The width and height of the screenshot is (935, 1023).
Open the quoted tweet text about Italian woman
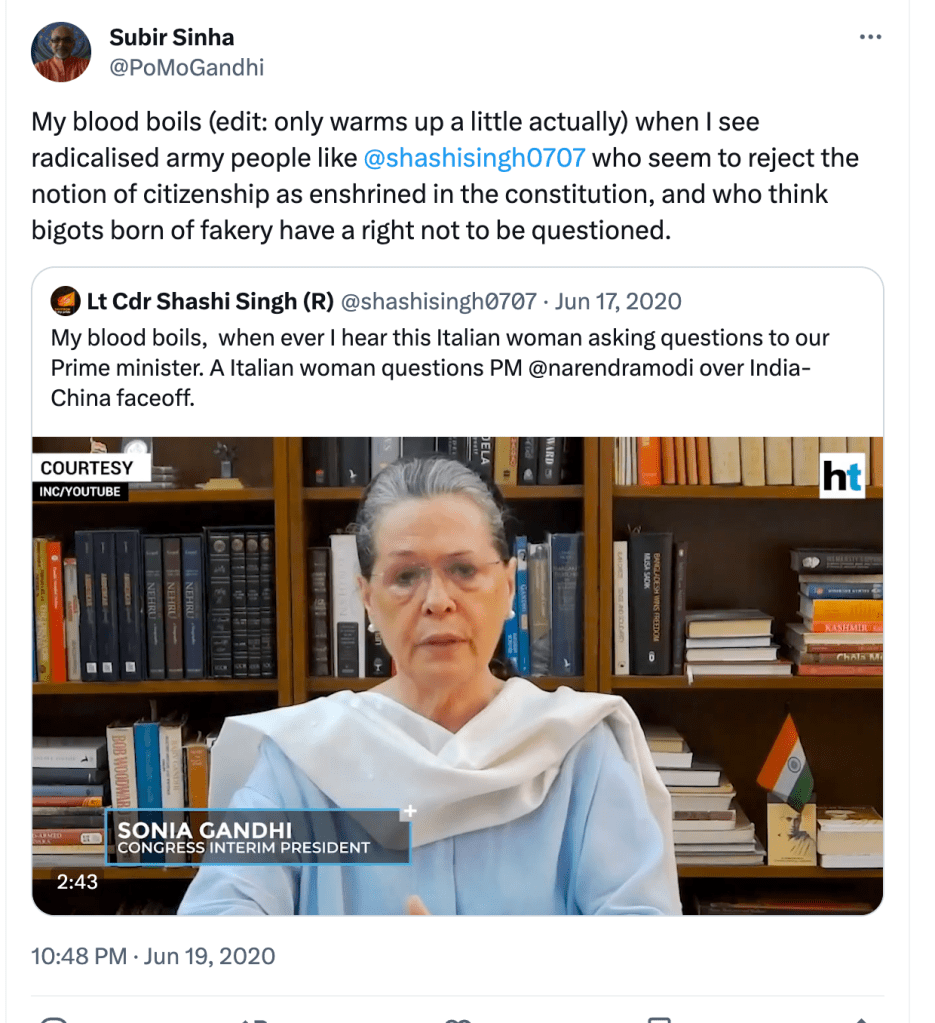point(440,367)
